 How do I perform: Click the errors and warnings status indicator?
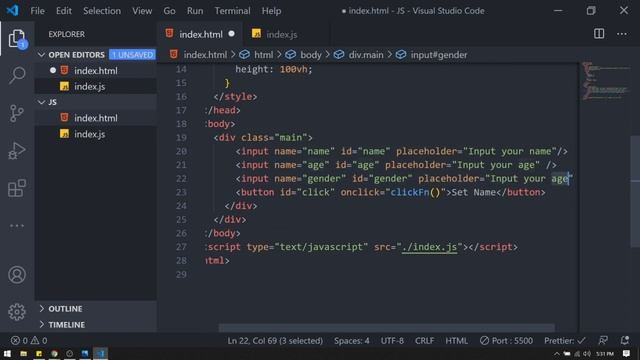tap(29, 340)
